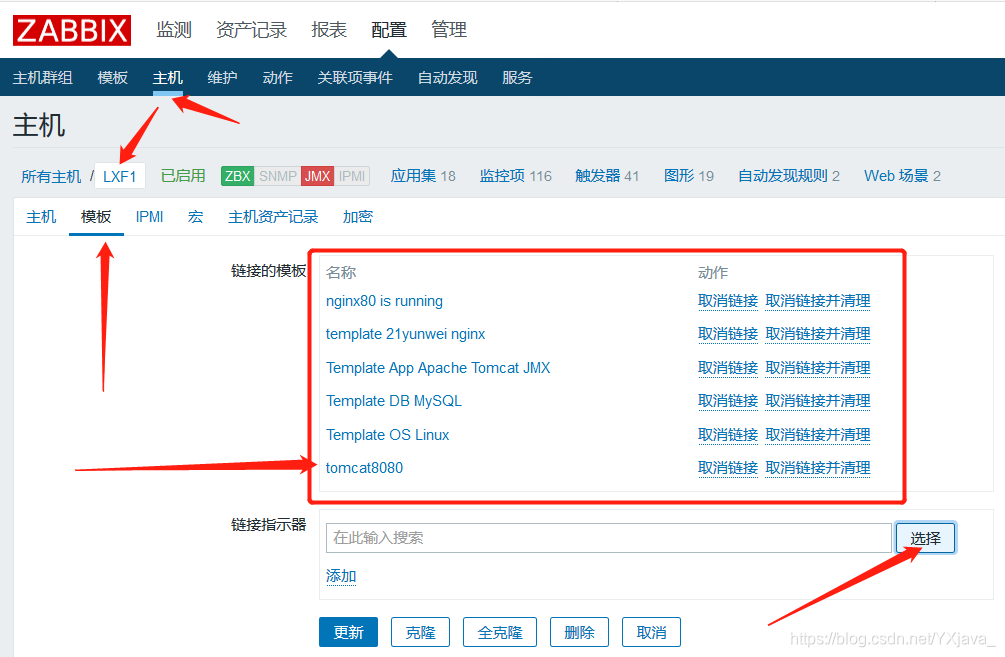Image resolution: width=1005 pixels, height=657 pixels.
Task: Click 取消链接并清理 for Template DB MySQL
Action: point(818,401)
